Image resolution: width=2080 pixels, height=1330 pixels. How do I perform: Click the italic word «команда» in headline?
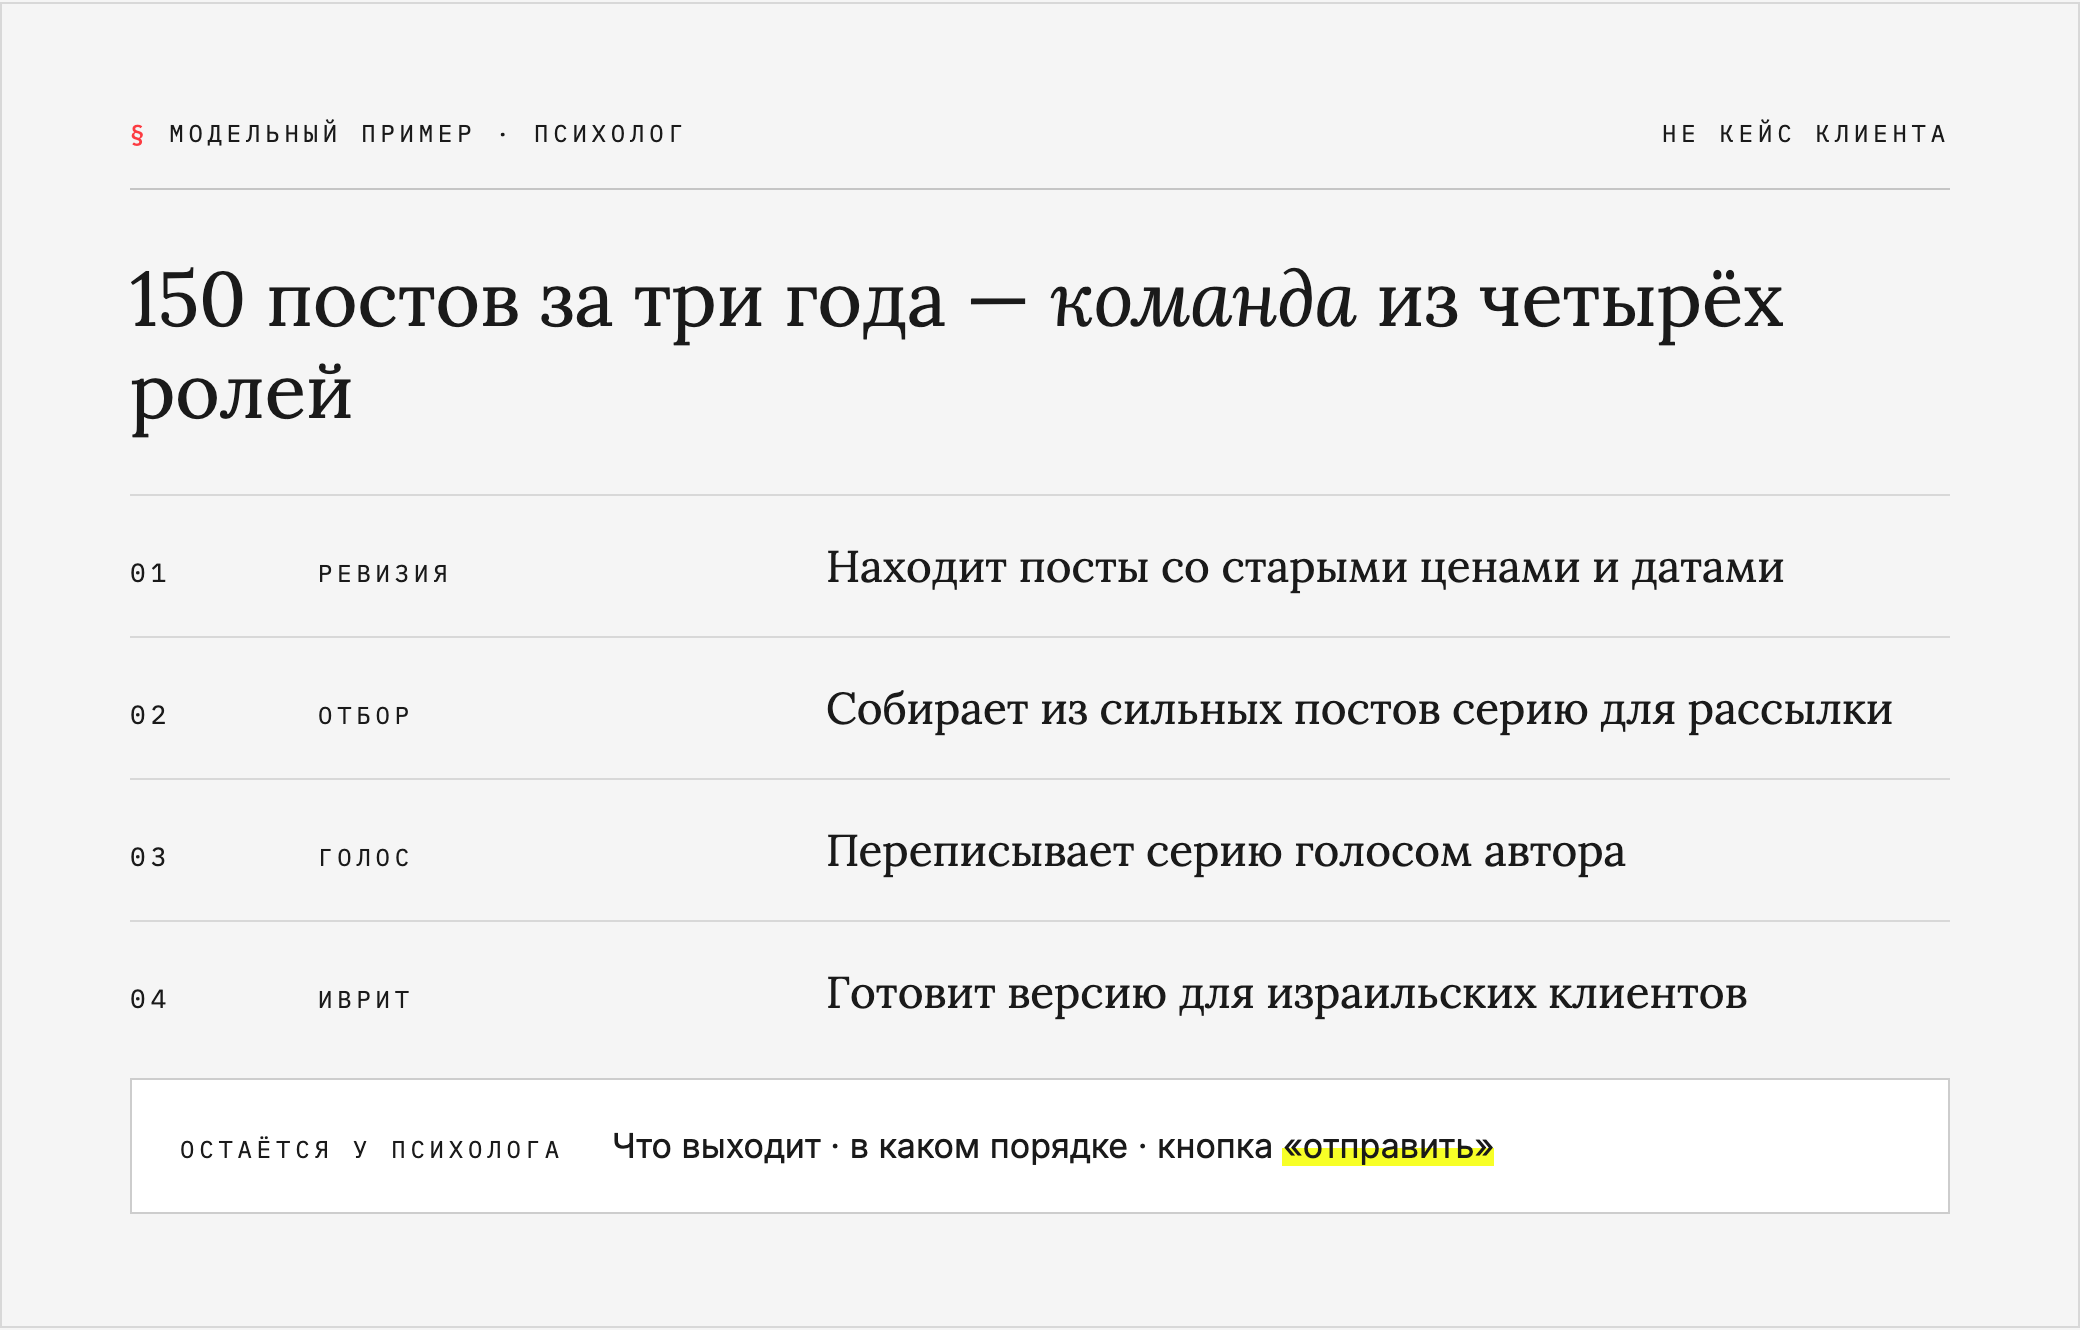coord(1203,301)
